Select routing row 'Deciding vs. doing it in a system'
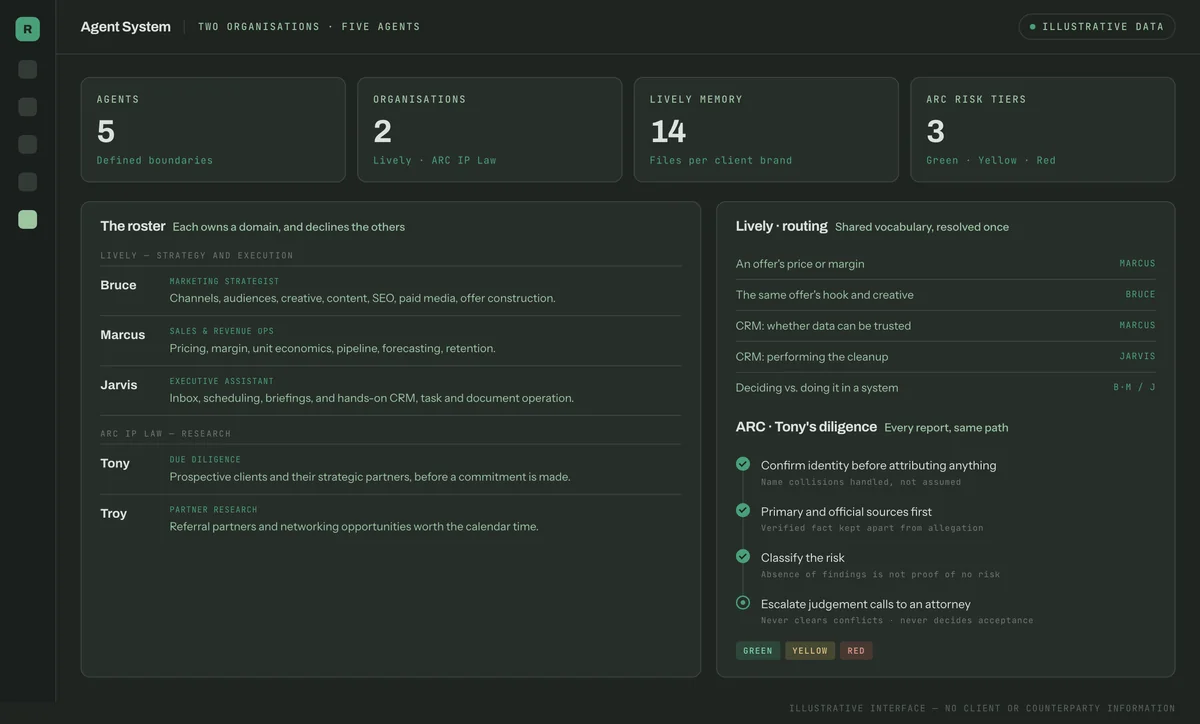The width and height of the screenshot is (1200, 724). tap(946, 388)
